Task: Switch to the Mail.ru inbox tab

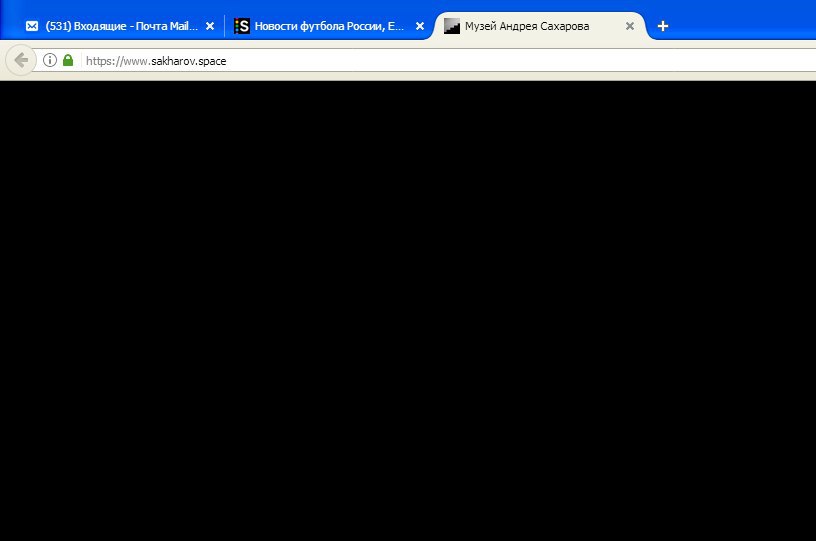Action: tap(120, 26)
